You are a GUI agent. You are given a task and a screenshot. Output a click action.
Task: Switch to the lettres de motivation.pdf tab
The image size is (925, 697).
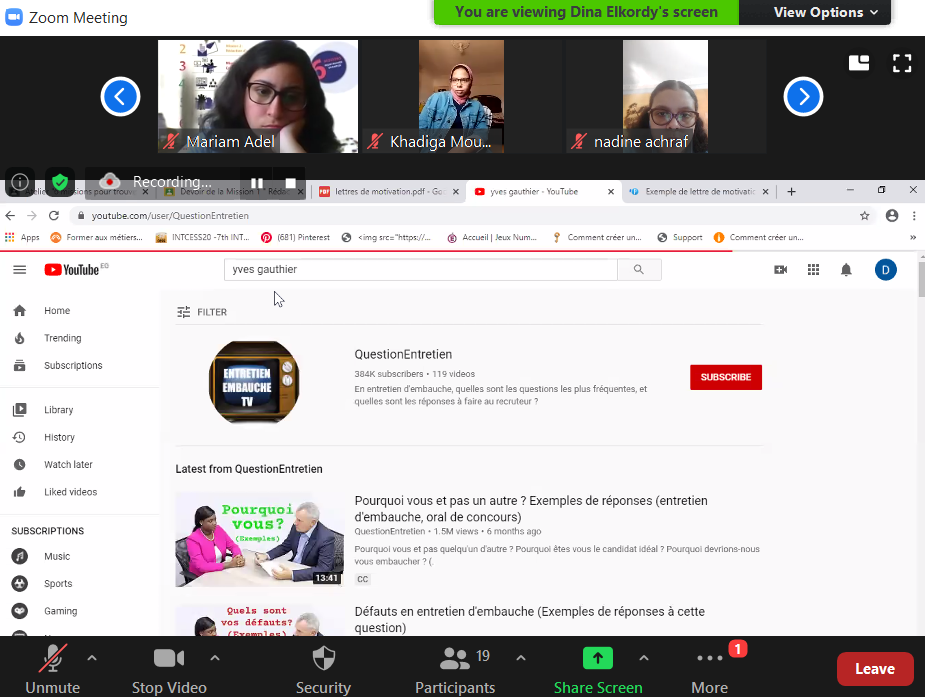385,191
